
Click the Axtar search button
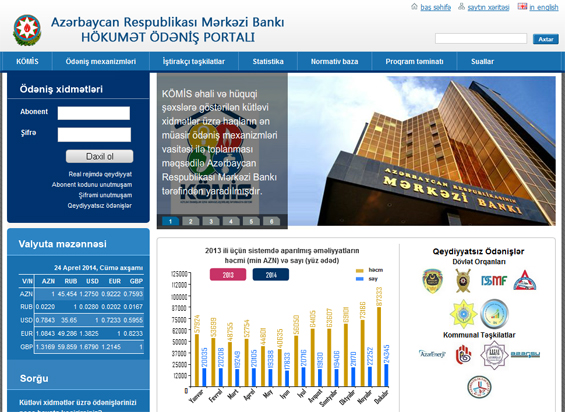(546, 39)
